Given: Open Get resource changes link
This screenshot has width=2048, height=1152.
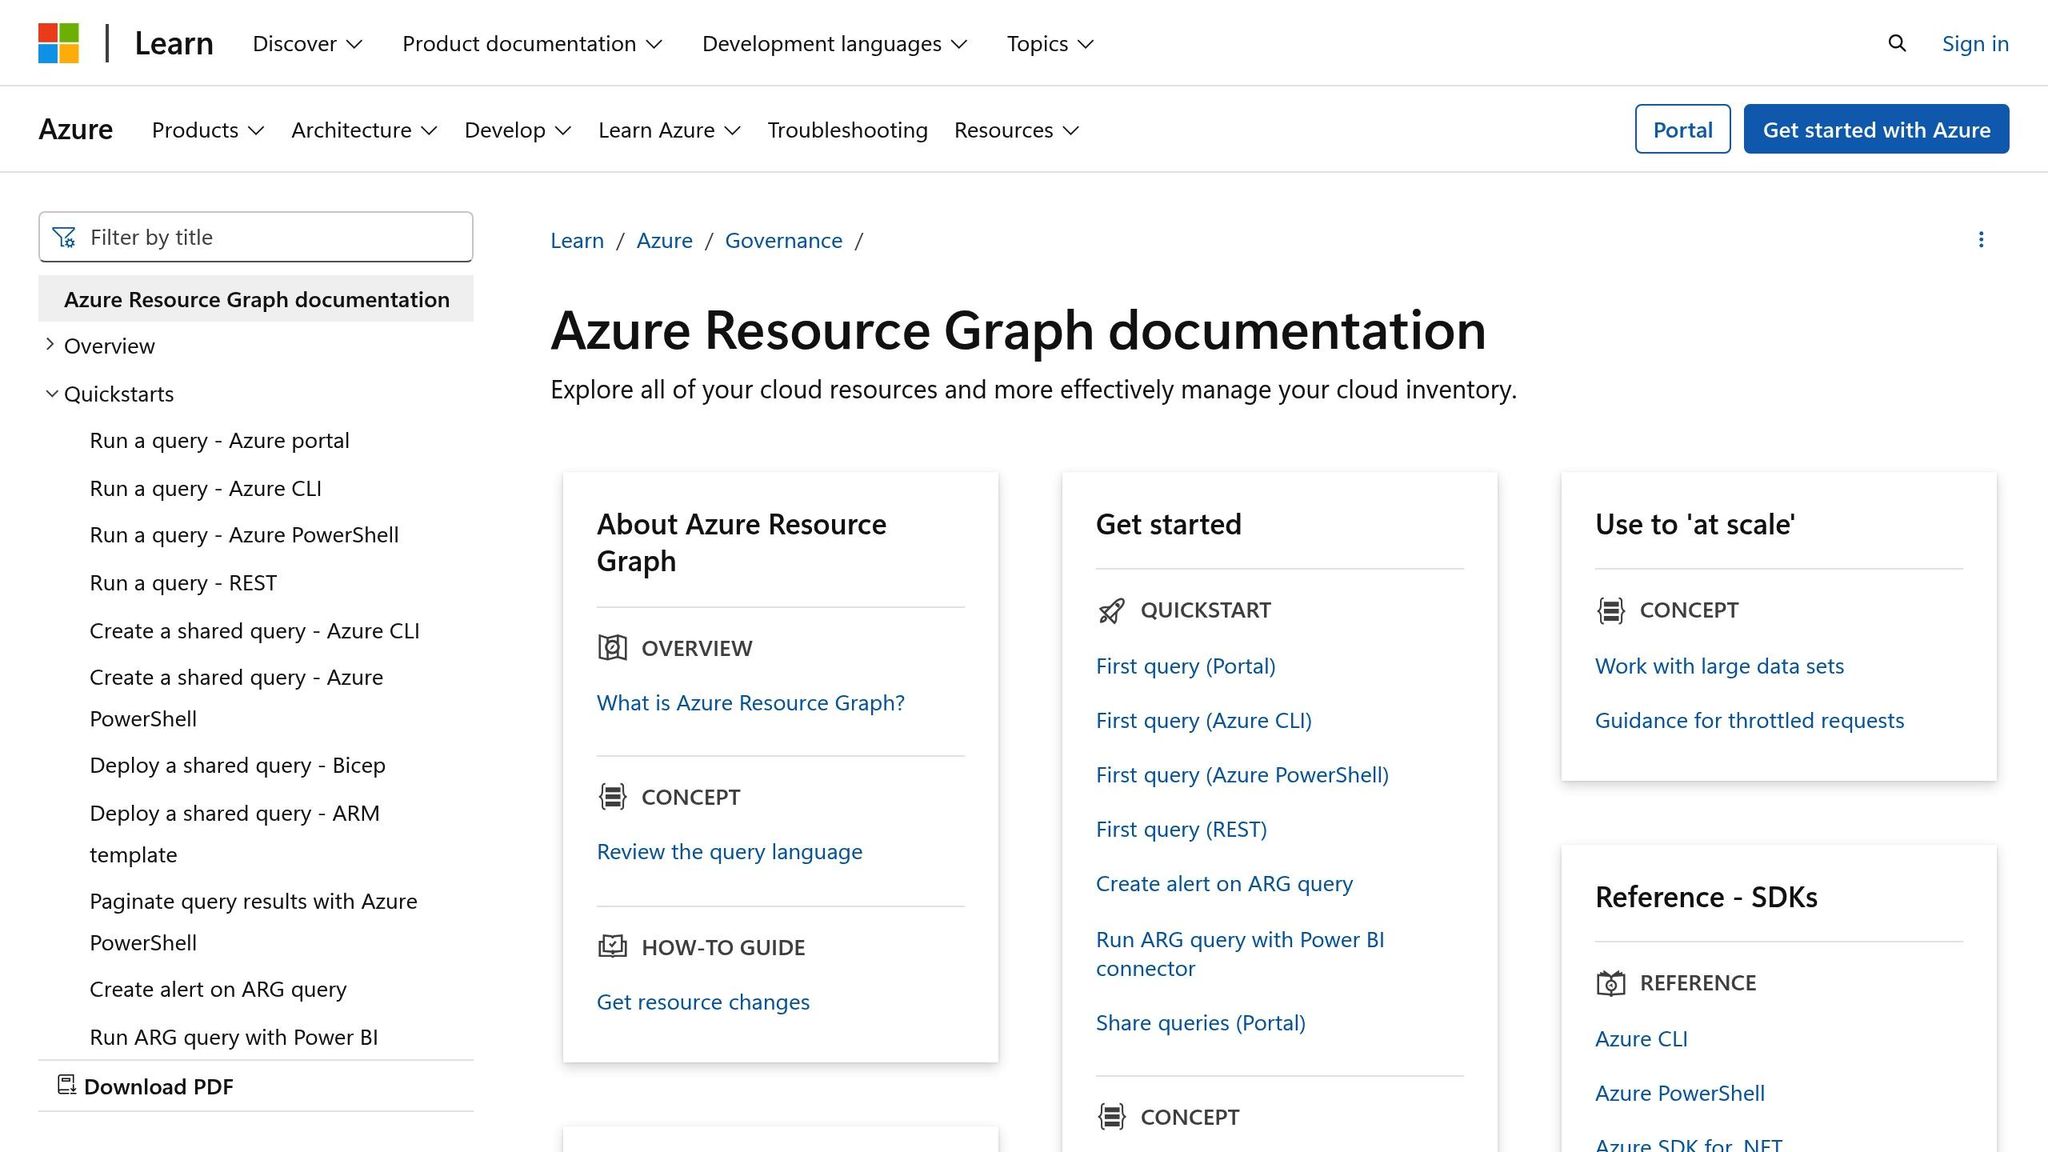Looking at the screenshot, I should (x=703, y=1002).
